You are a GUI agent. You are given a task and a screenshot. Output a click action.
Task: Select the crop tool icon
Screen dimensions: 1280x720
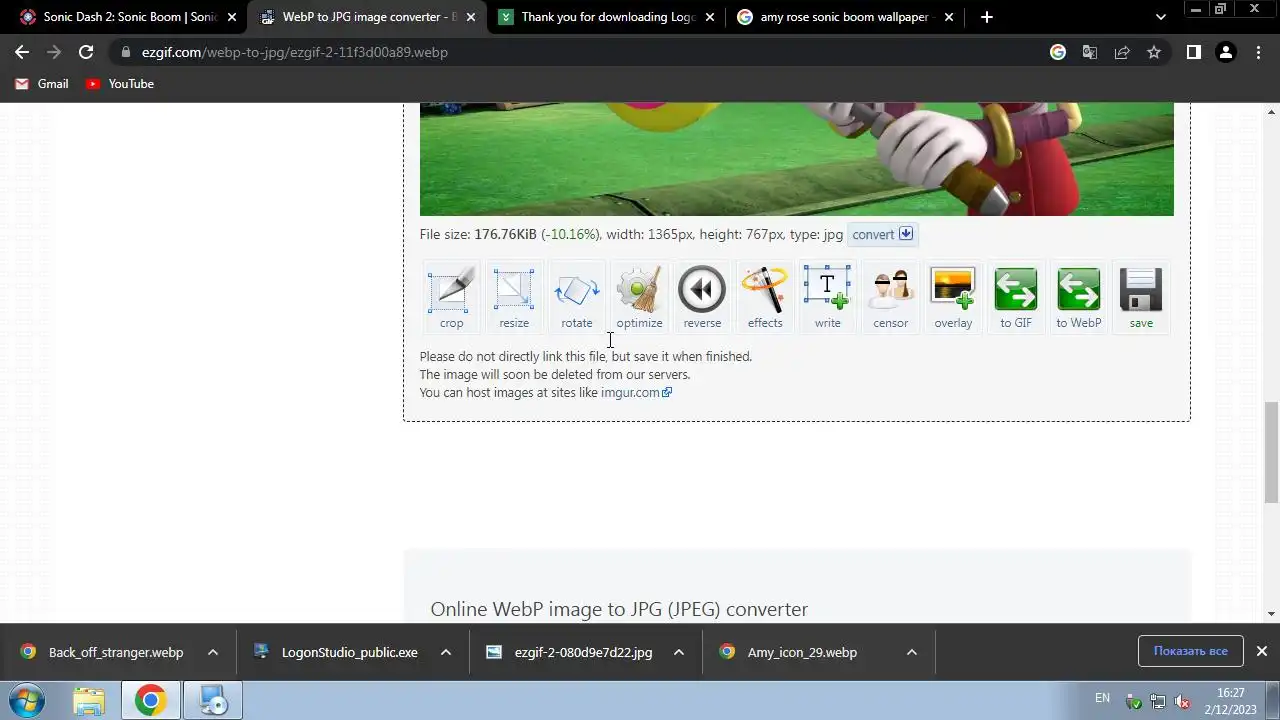(x=451, y=297)
